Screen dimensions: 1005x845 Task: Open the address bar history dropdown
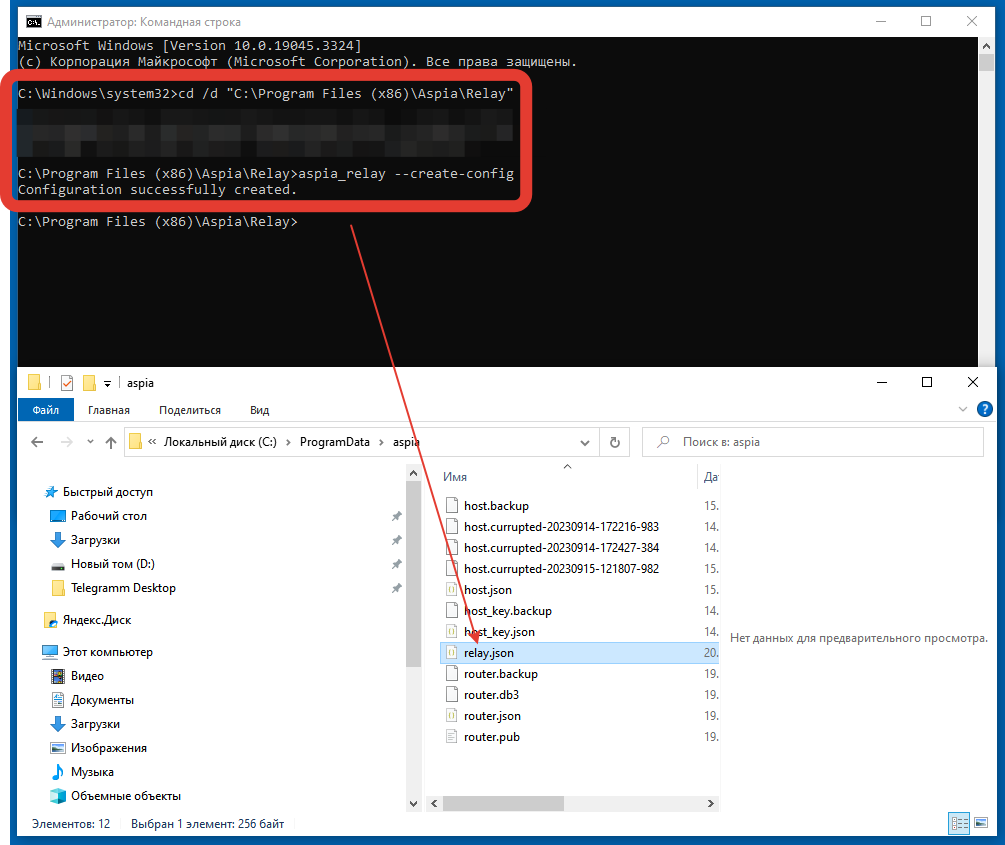(x=585, y=442)
